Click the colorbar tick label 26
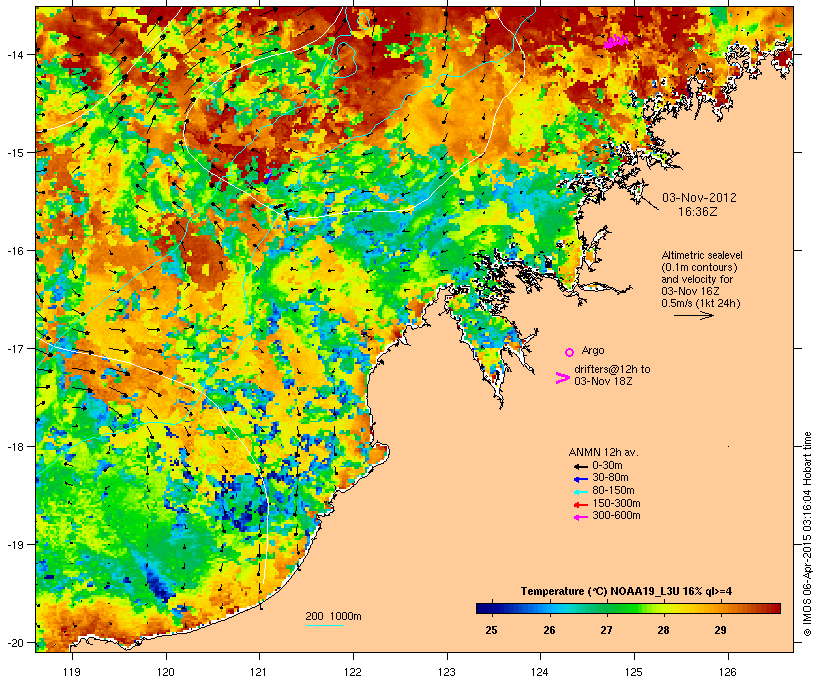The image size is (820, 680). [549, 630]
